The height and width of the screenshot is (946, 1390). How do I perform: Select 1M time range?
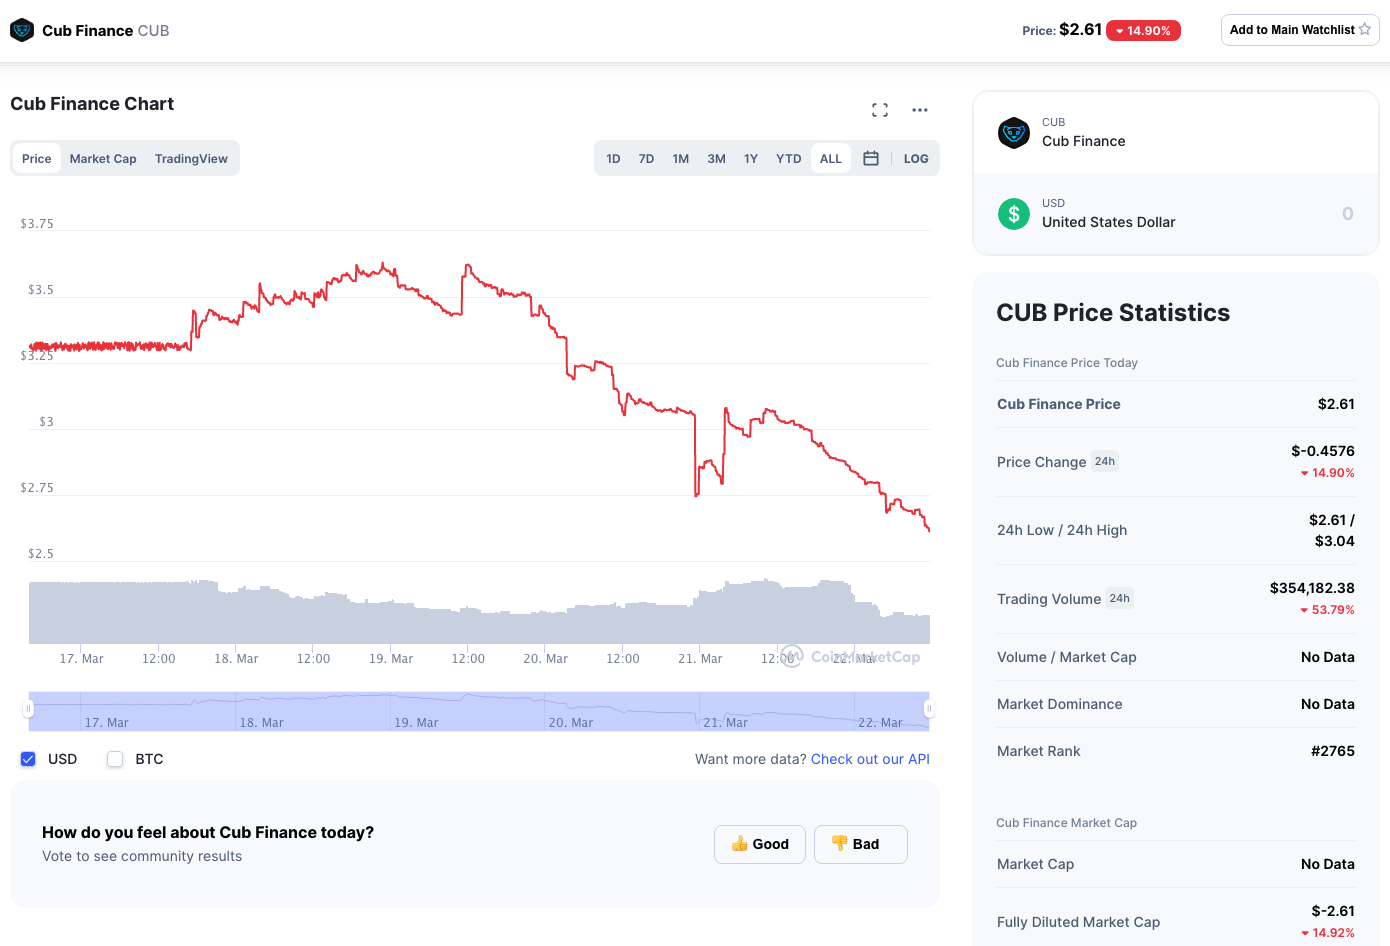coord(681,158)
